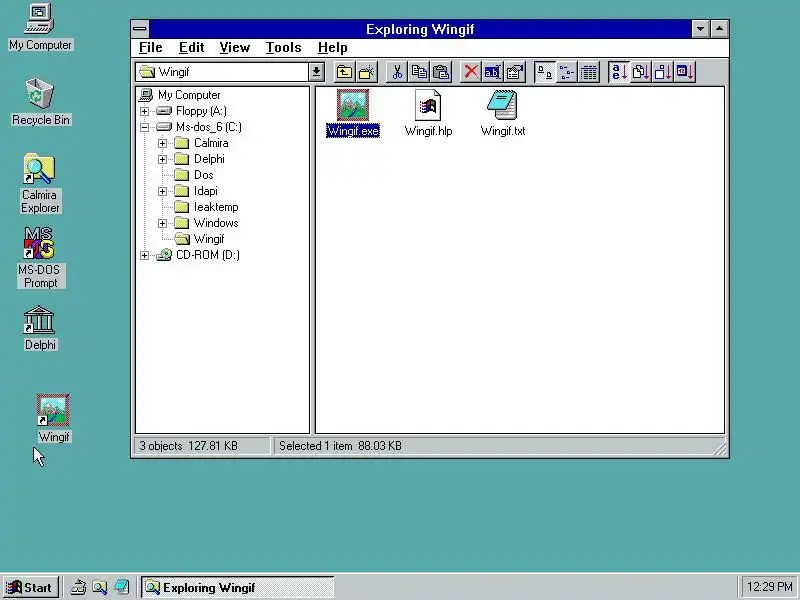Screen dimensions: 800x600
Task: Expand the Calmira folder node
Action: [162, 143]
